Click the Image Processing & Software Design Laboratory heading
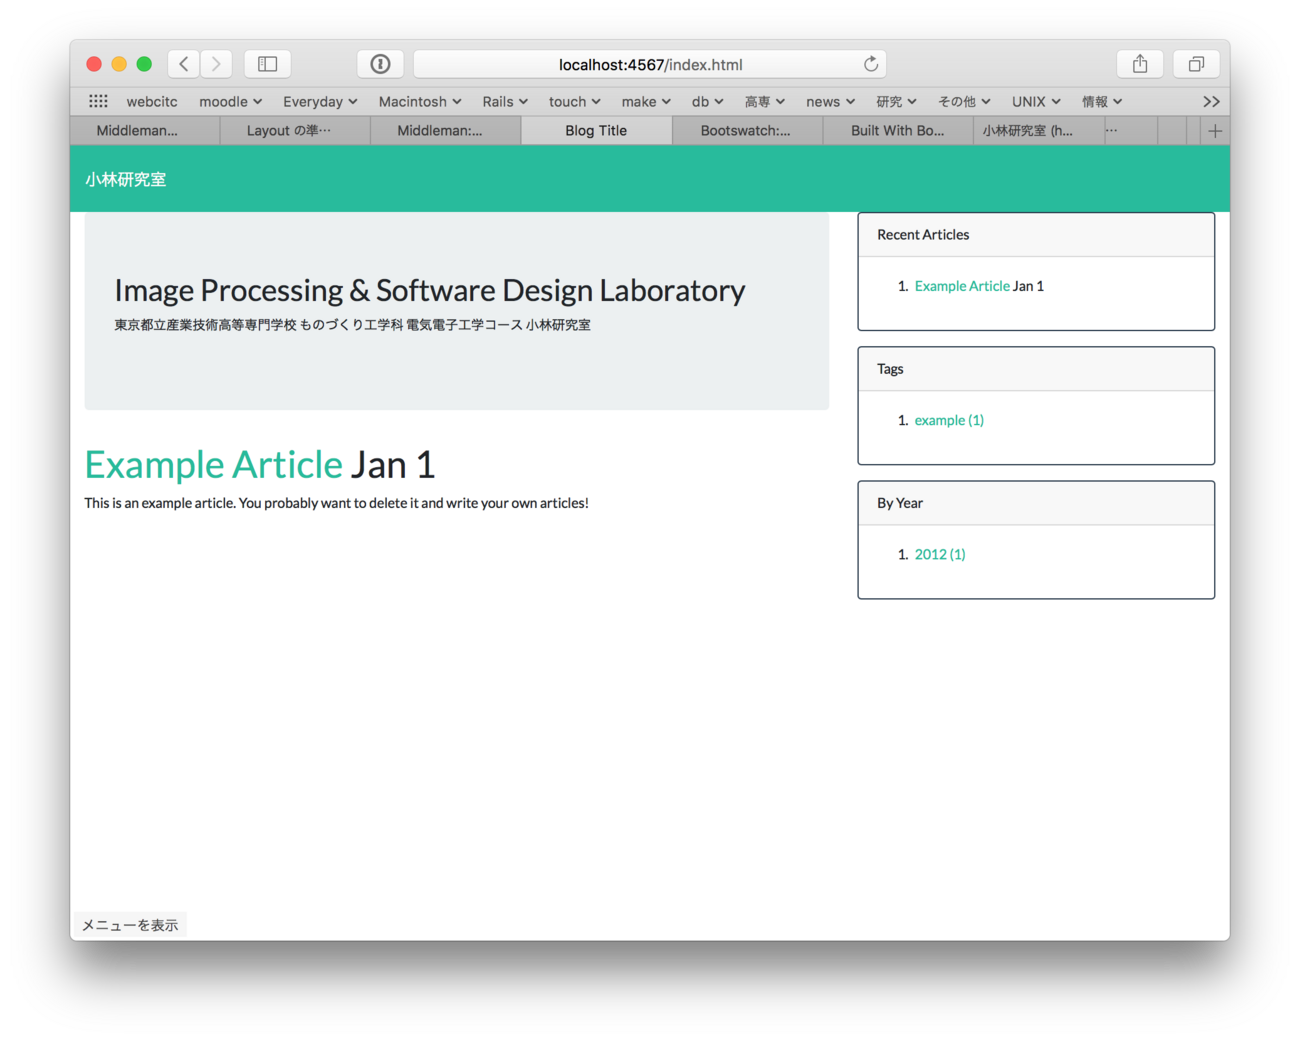 coord(429,290)
